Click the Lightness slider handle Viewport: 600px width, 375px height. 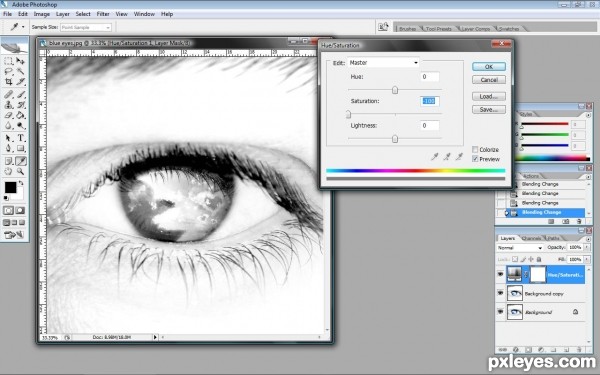(395, 139)
